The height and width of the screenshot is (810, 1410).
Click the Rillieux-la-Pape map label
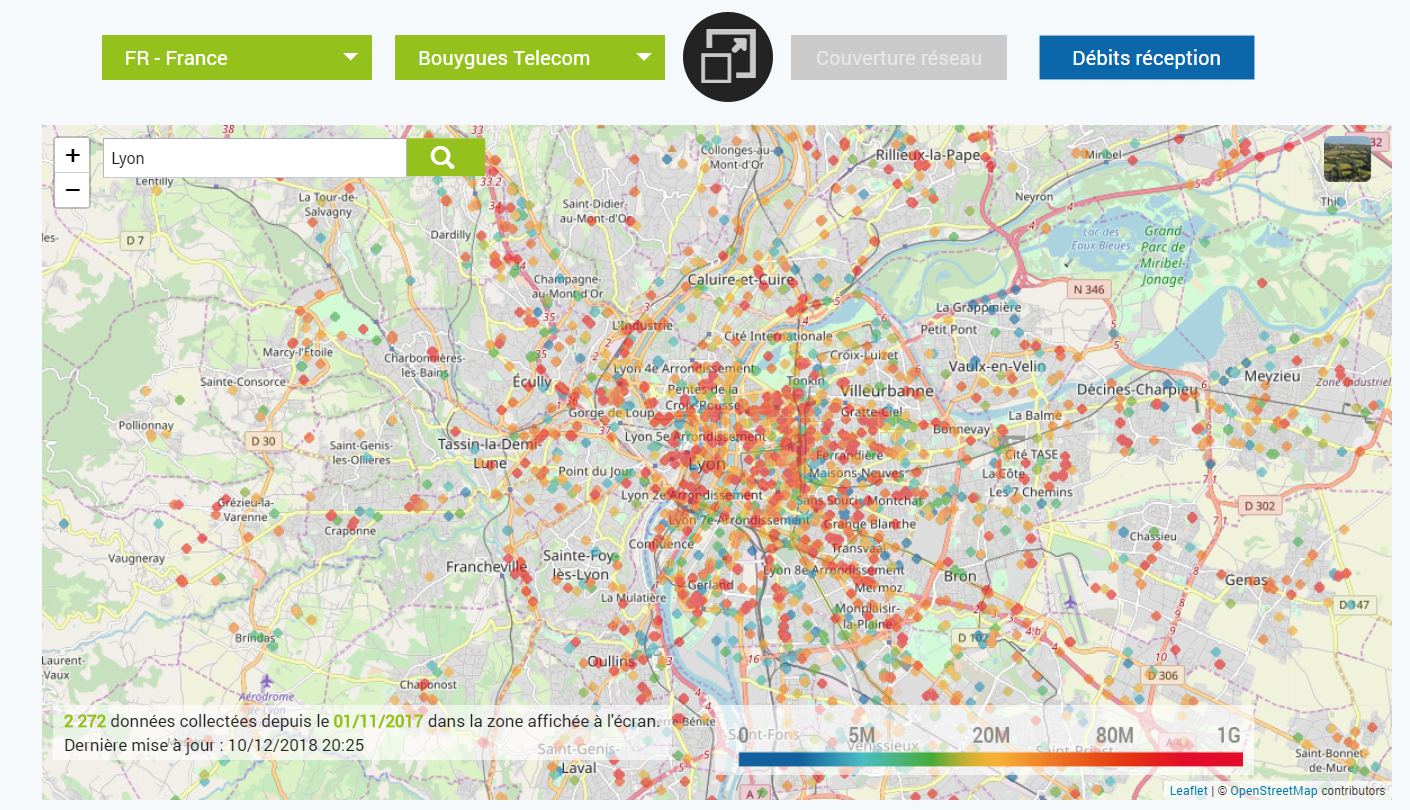point(928,155)
